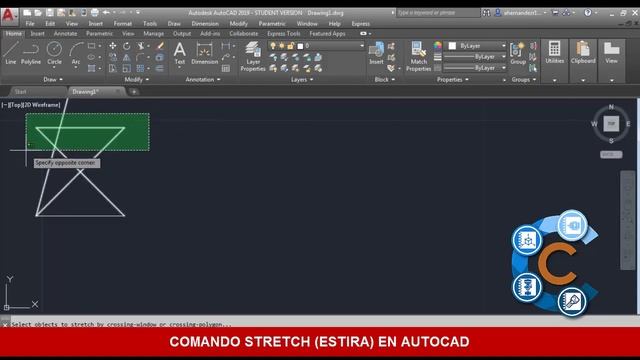
Task: Switch to the Express Tools ribbon tab
Action: pyautogui.click(x=284, y=33)
